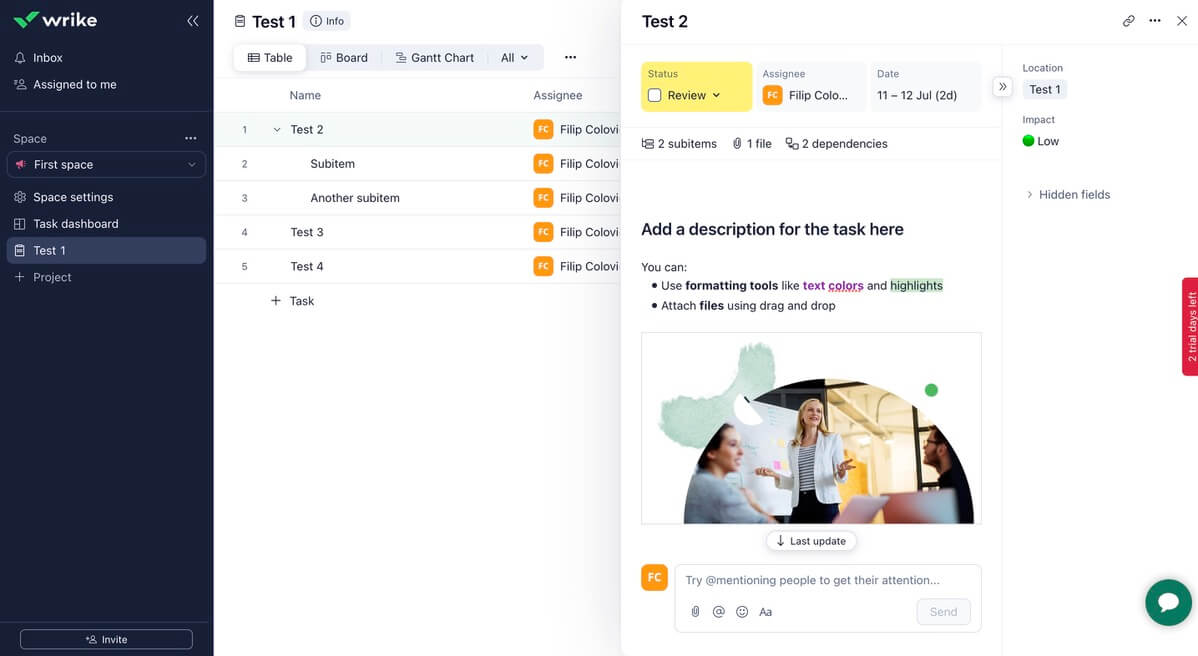Insert a mention with the @ icon
Image resolution: width=1198 pixels, height=656 pixels.
tap(718, 612)
